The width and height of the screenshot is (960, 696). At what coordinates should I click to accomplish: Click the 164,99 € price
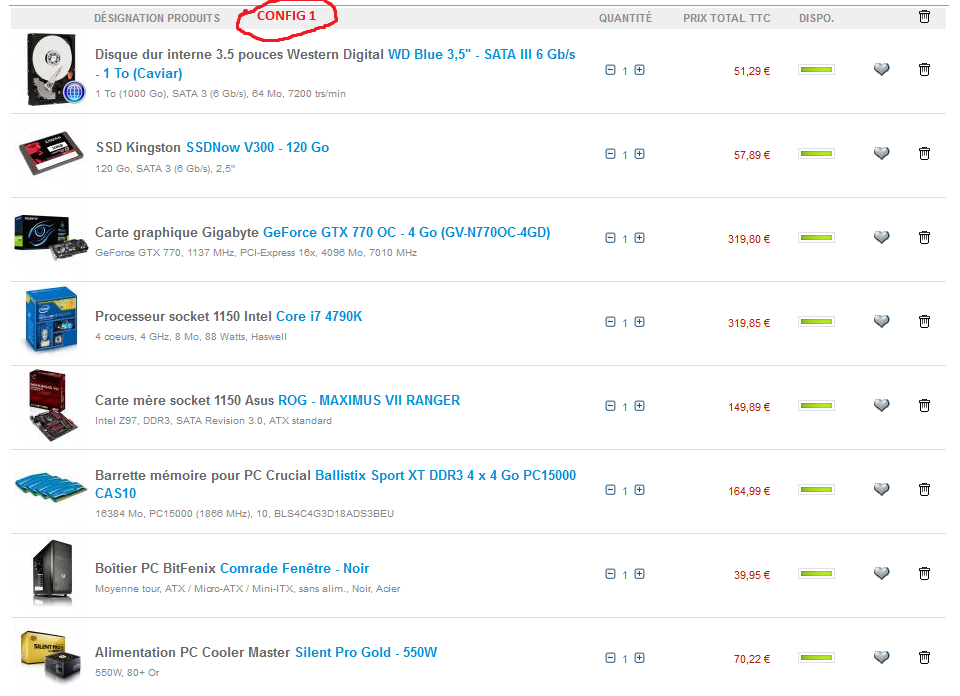[x=749, y=491]
